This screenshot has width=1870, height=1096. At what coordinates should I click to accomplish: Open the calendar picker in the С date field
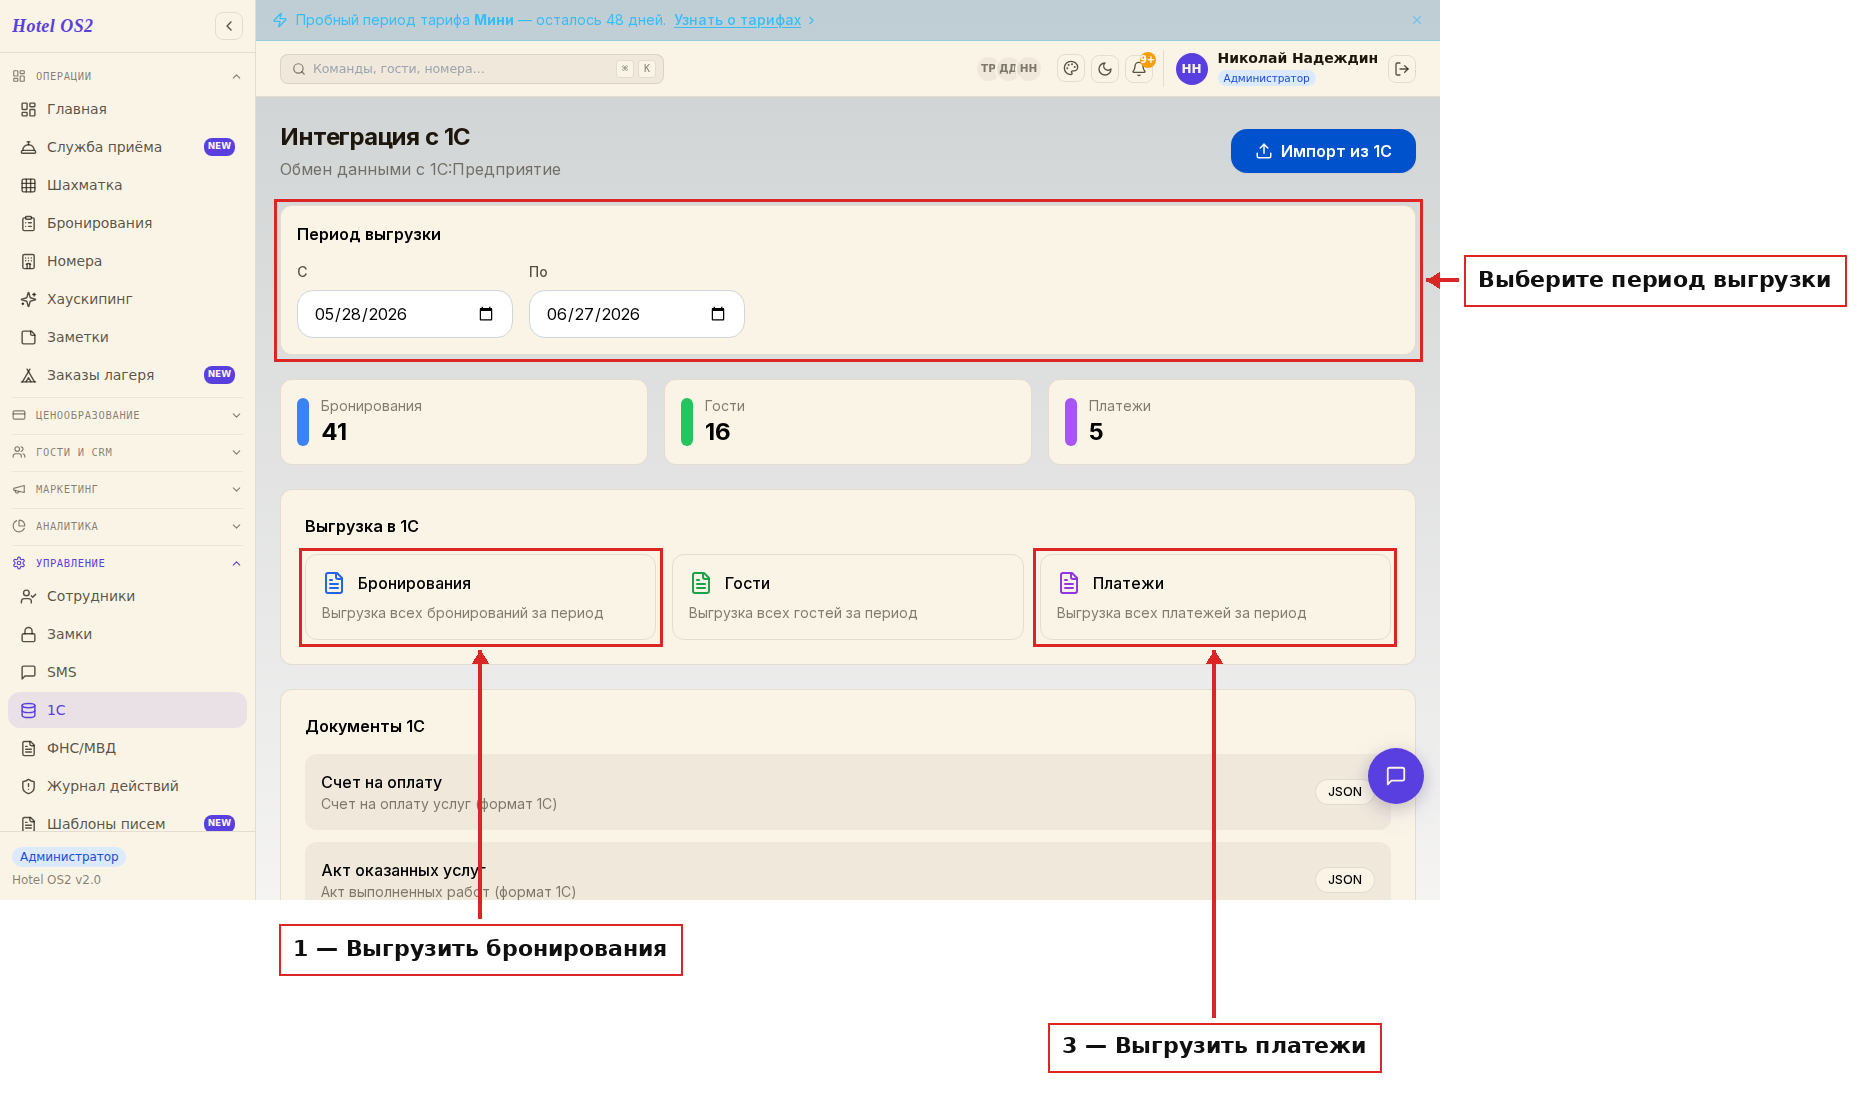[486, 314]
